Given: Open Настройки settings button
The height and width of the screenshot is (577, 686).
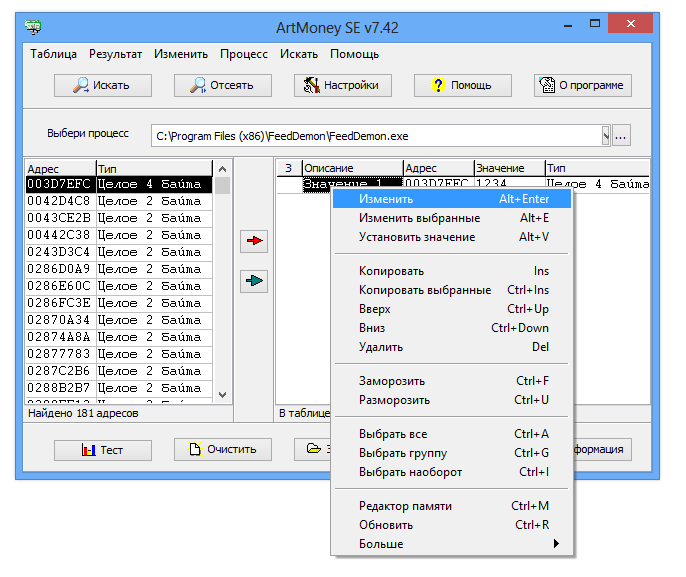Looking at the screenshot, I should click(343, 85).
